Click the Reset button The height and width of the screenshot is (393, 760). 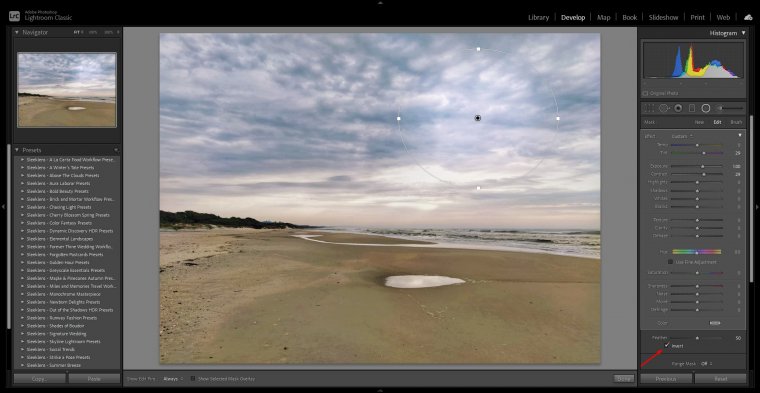[x=720, y=378]
